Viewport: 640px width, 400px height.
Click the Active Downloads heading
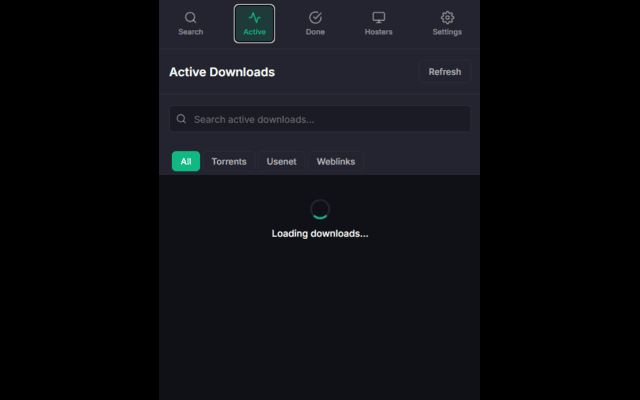tap(222, 72)
